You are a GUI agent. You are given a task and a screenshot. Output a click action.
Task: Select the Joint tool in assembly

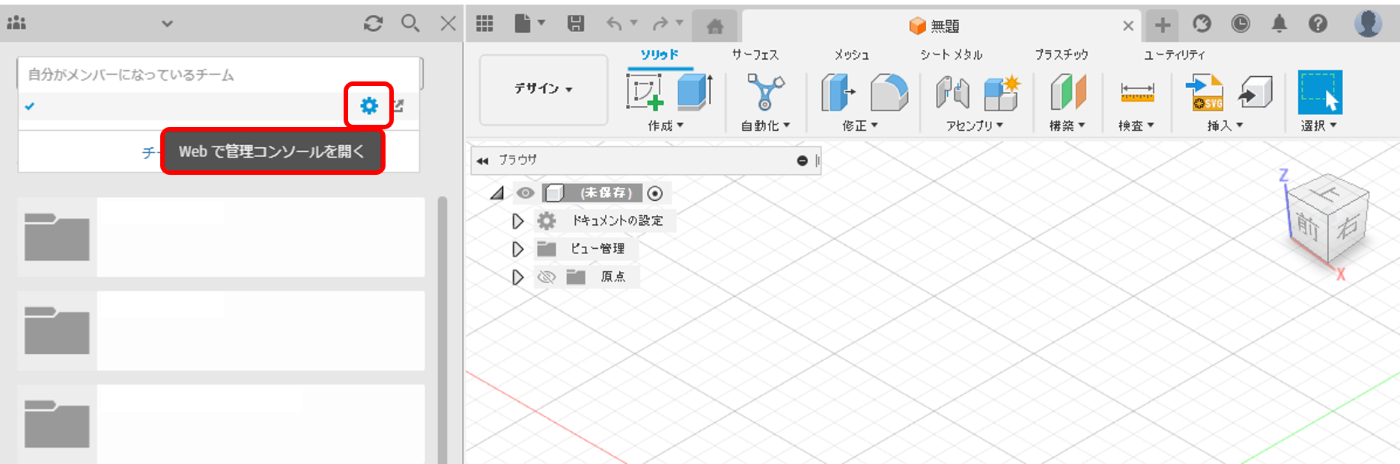(x=951, y=92)
